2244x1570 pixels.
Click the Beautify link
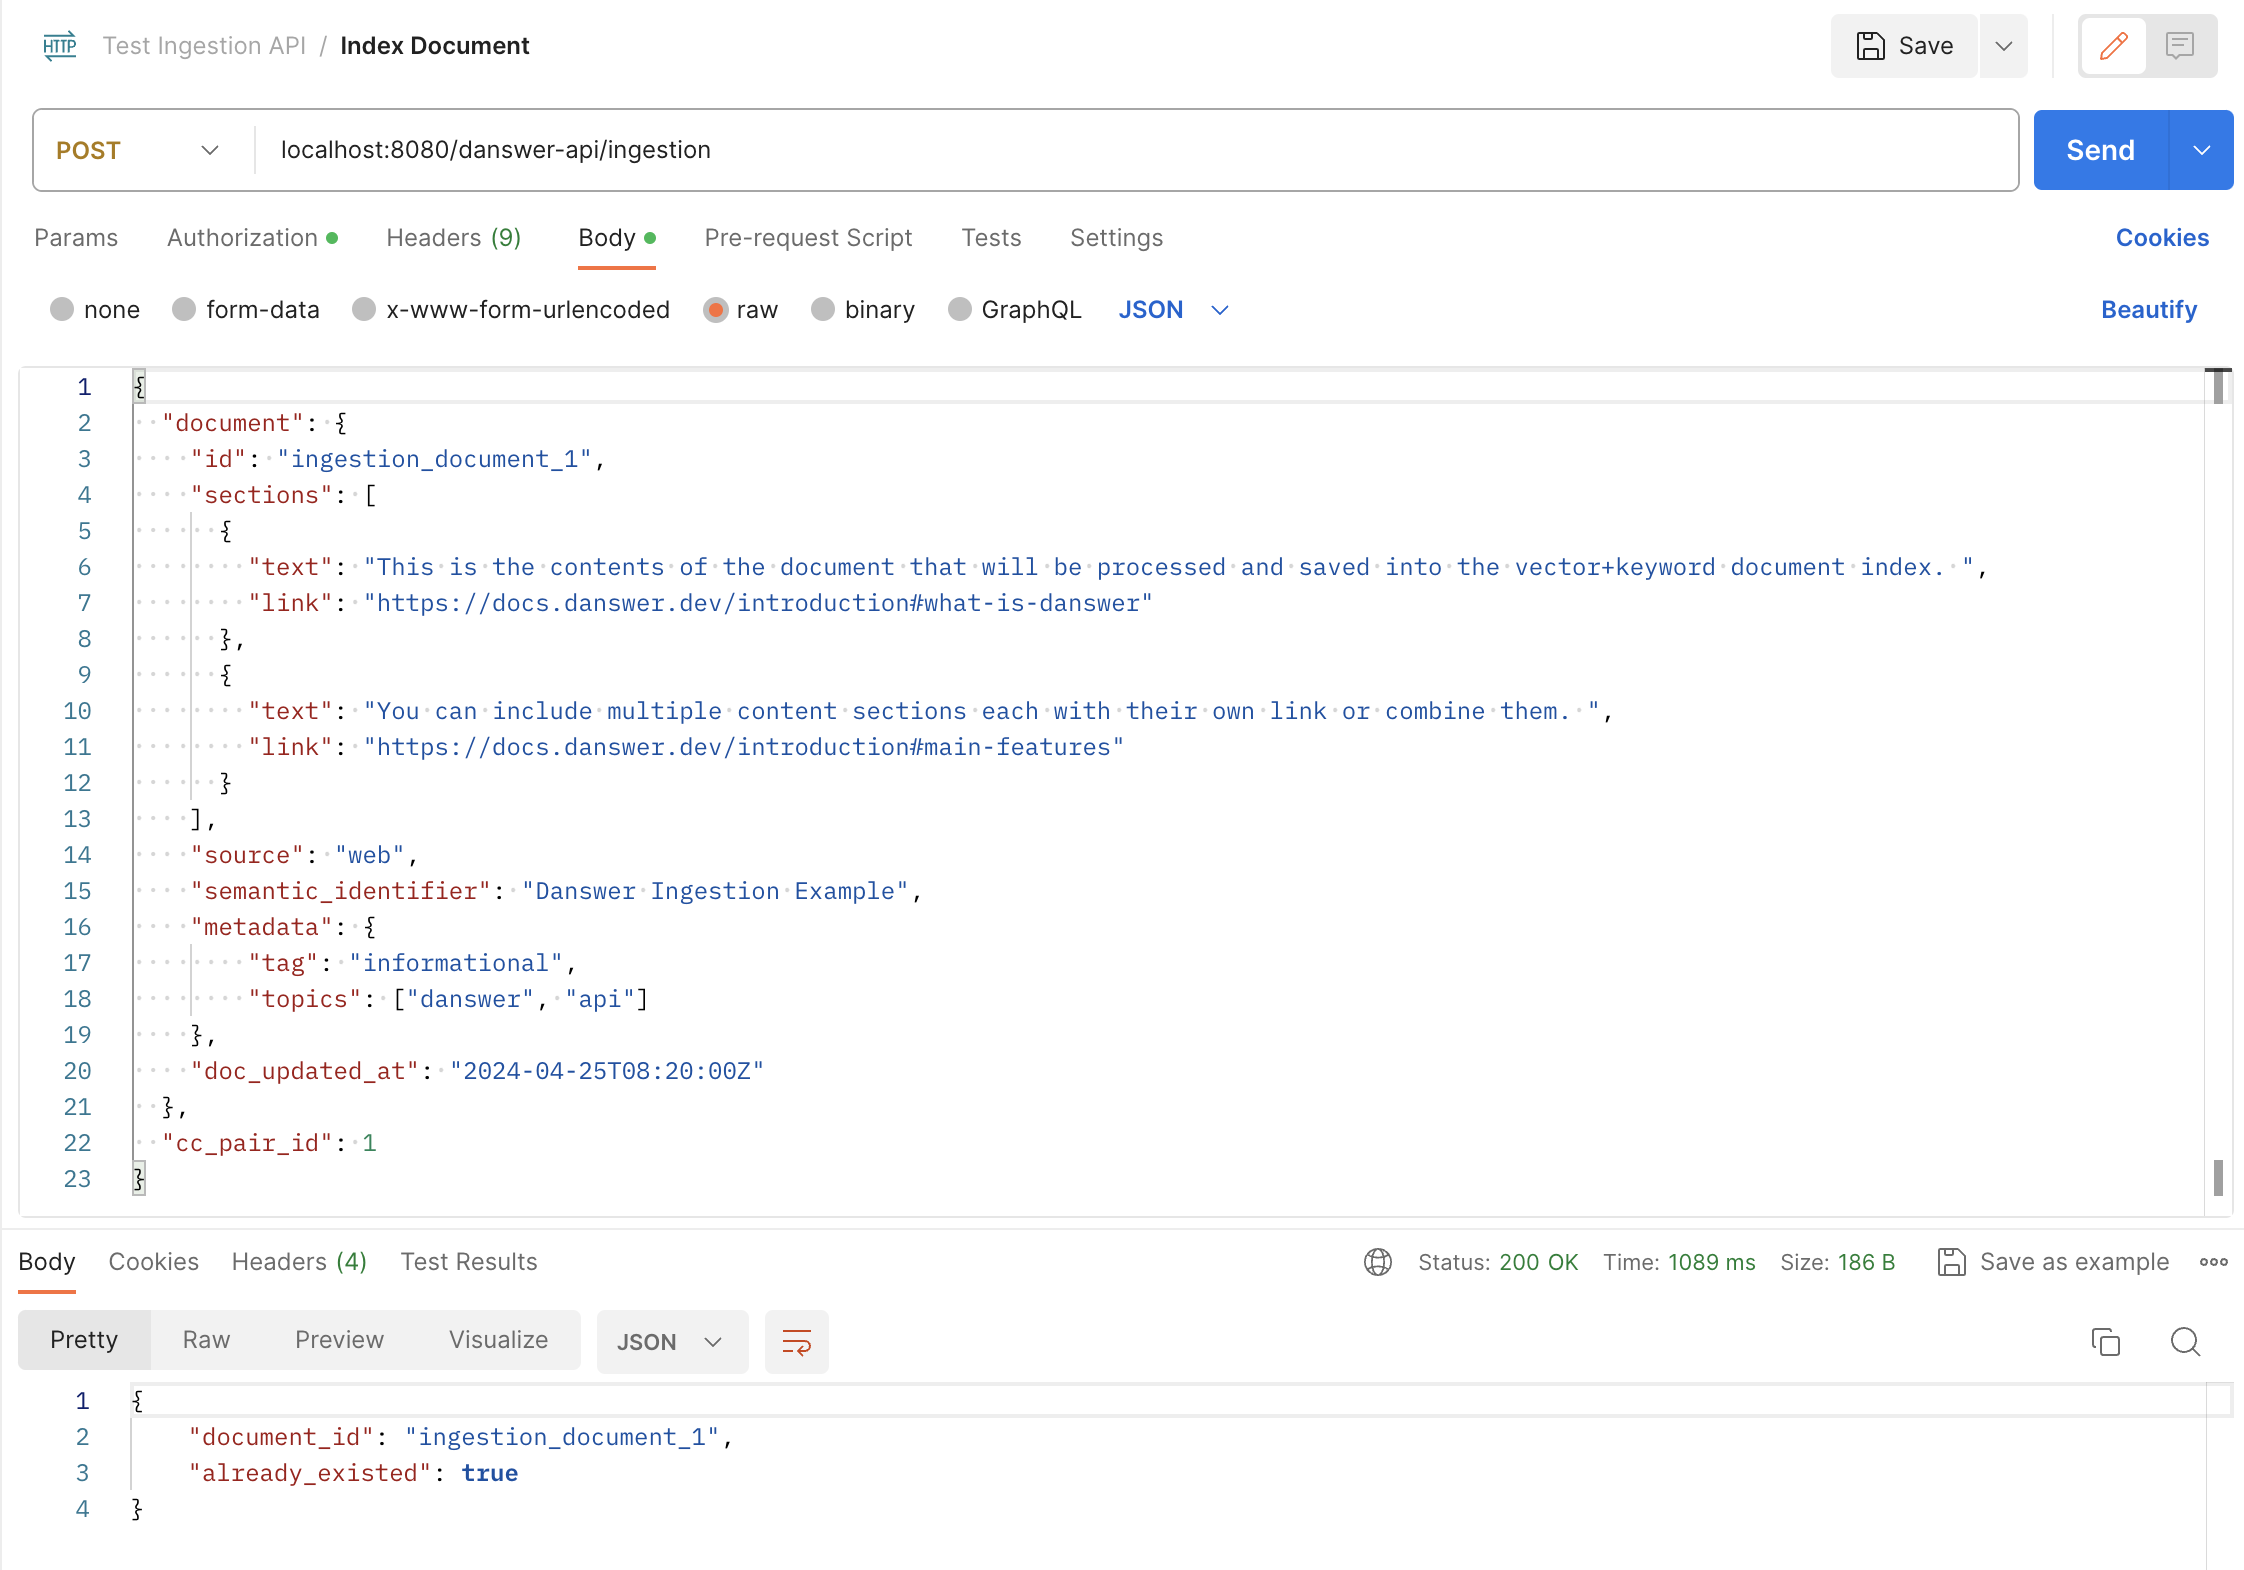pyautogui.click(x=2148, y=310)
